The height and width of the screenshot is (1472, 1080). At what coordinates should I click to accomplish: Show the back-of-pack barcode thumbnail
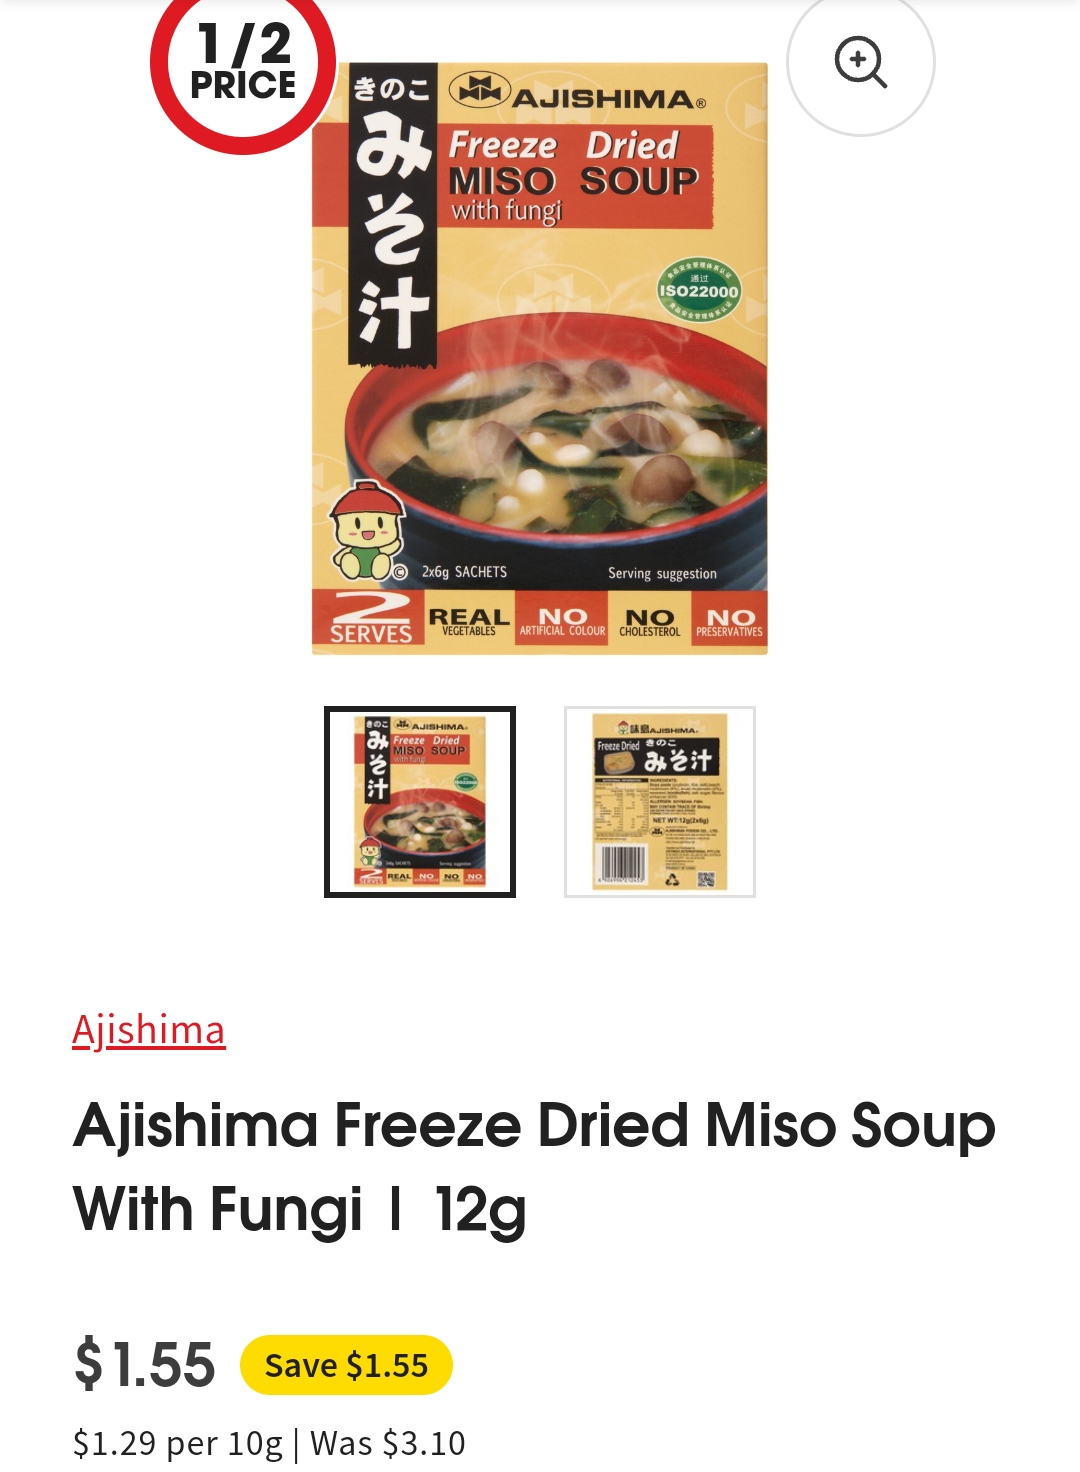click(x=660, y=802)
